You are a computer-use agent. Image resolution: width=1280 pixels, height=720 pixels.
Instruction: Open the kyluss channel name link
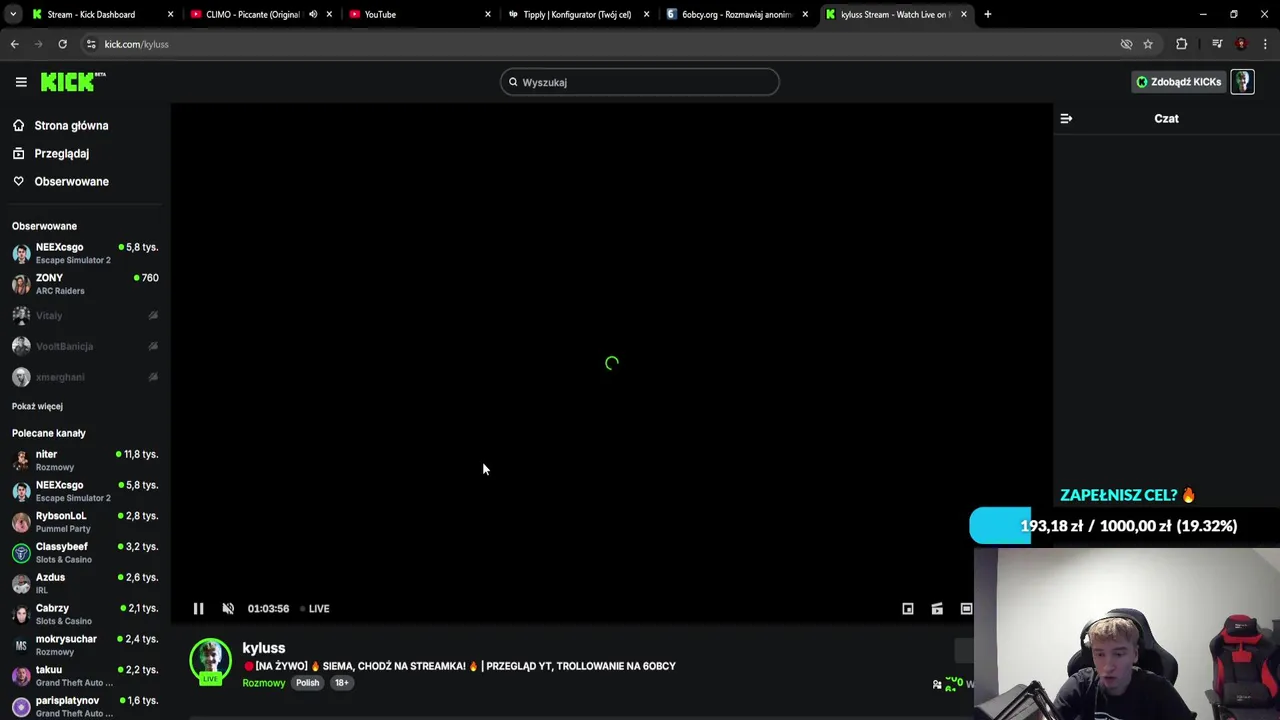point(264,648)
